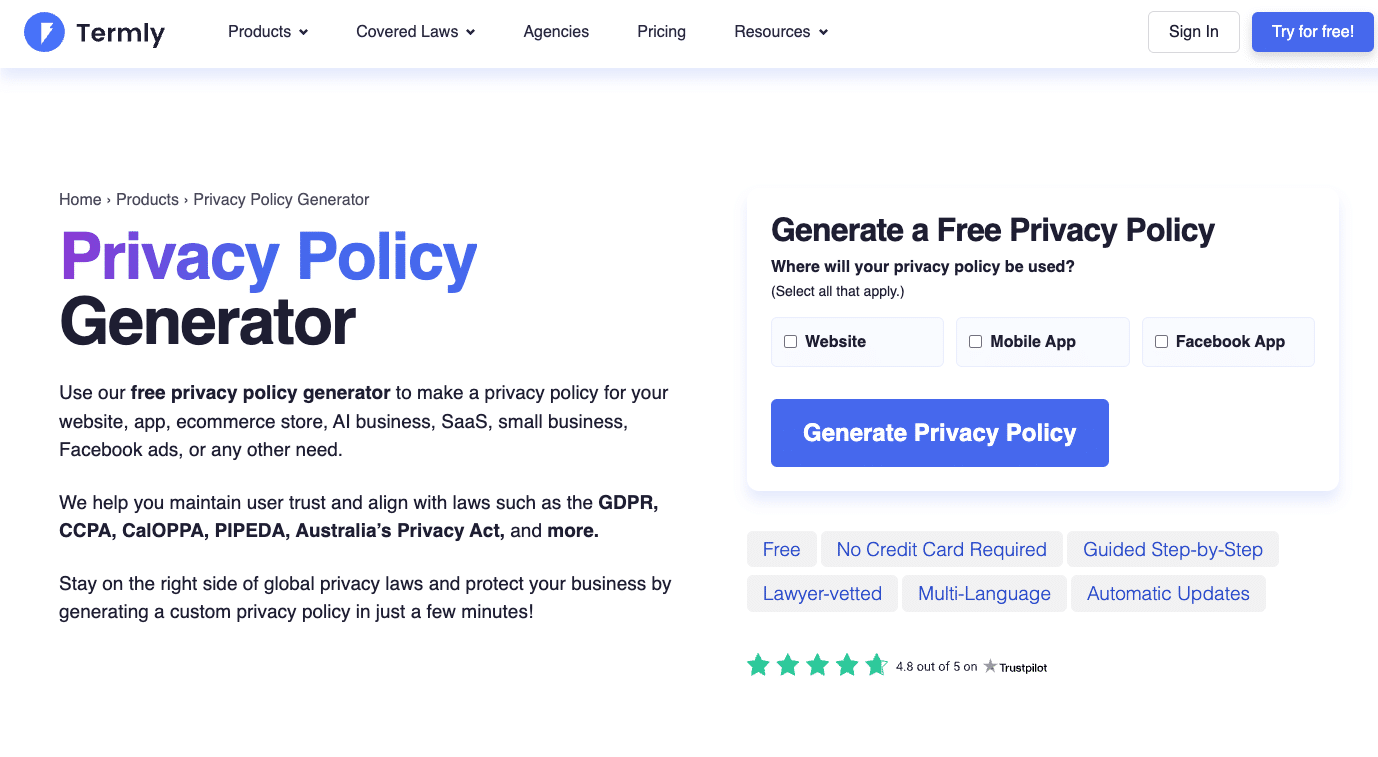Click the Lawyer-vetted feature tag
Viewport: 1378px width, 757px height.
click(822, 594)
